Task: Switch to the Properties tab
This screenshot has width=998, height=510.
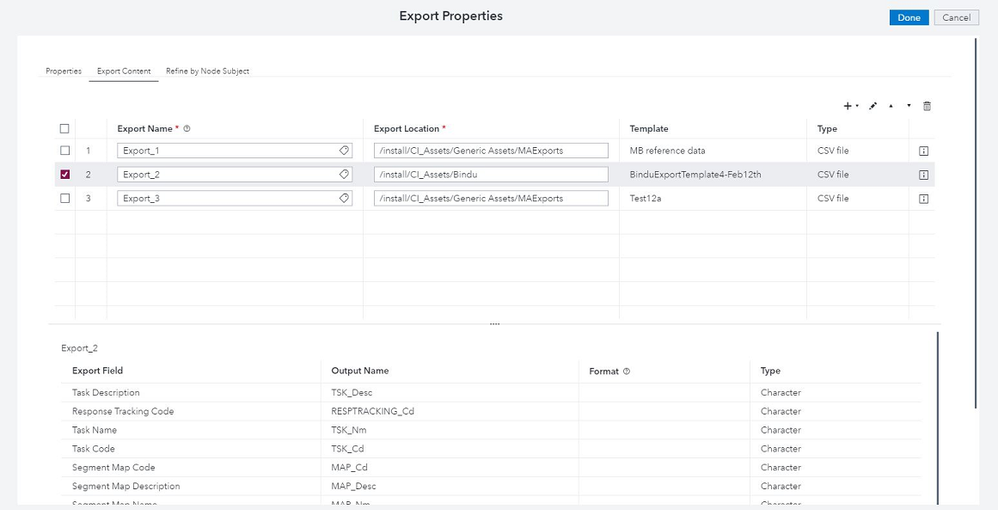Action: click(64, 71)
